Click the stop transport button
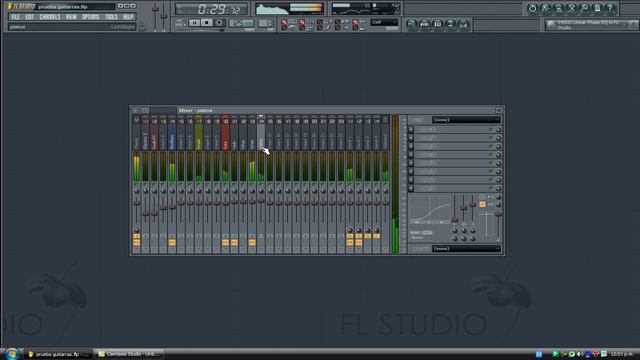 click(207, 23)
